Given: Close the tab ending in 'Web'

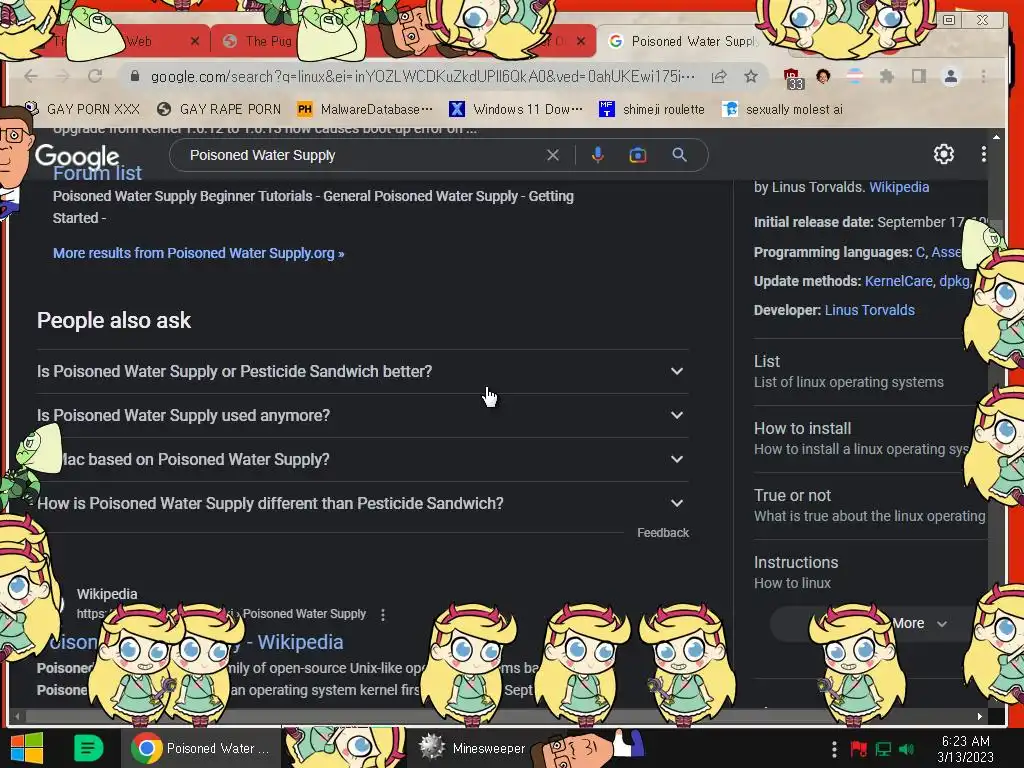Looking at the screenshot, I should 195,41.
